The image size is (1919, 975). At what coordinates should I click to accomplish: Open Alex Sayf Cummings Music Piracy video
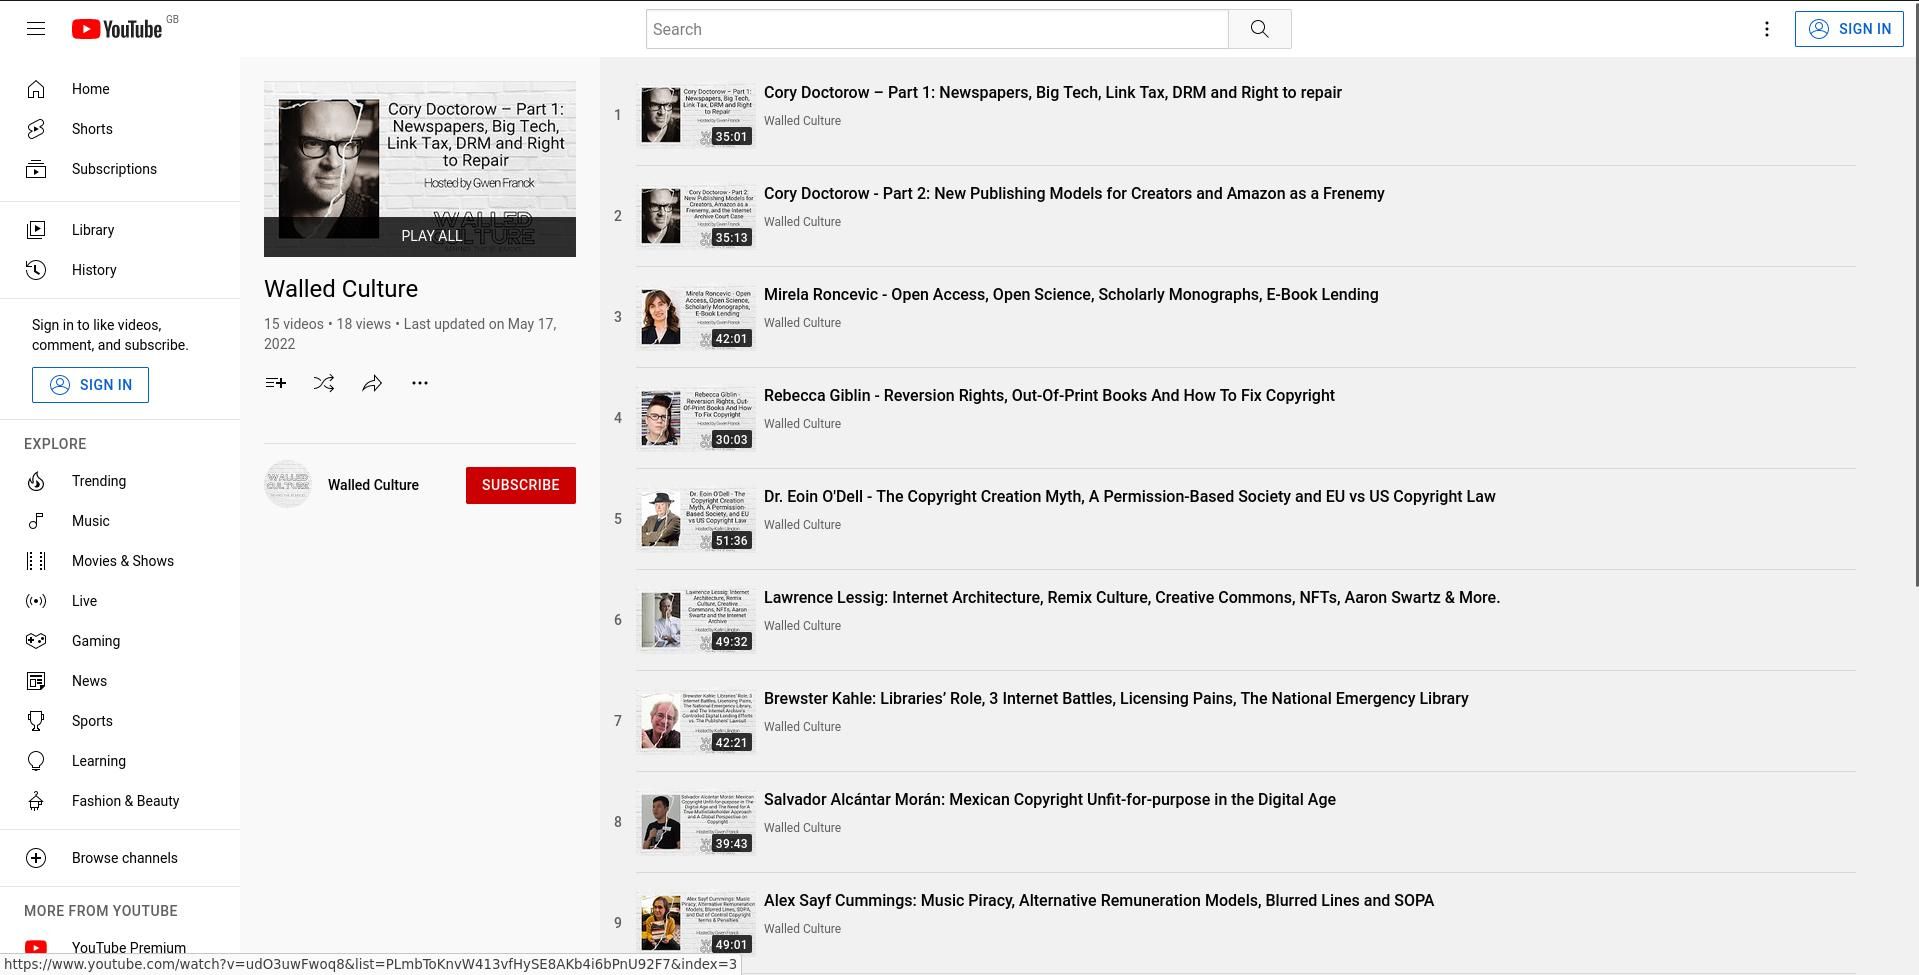coord(1099,900)
